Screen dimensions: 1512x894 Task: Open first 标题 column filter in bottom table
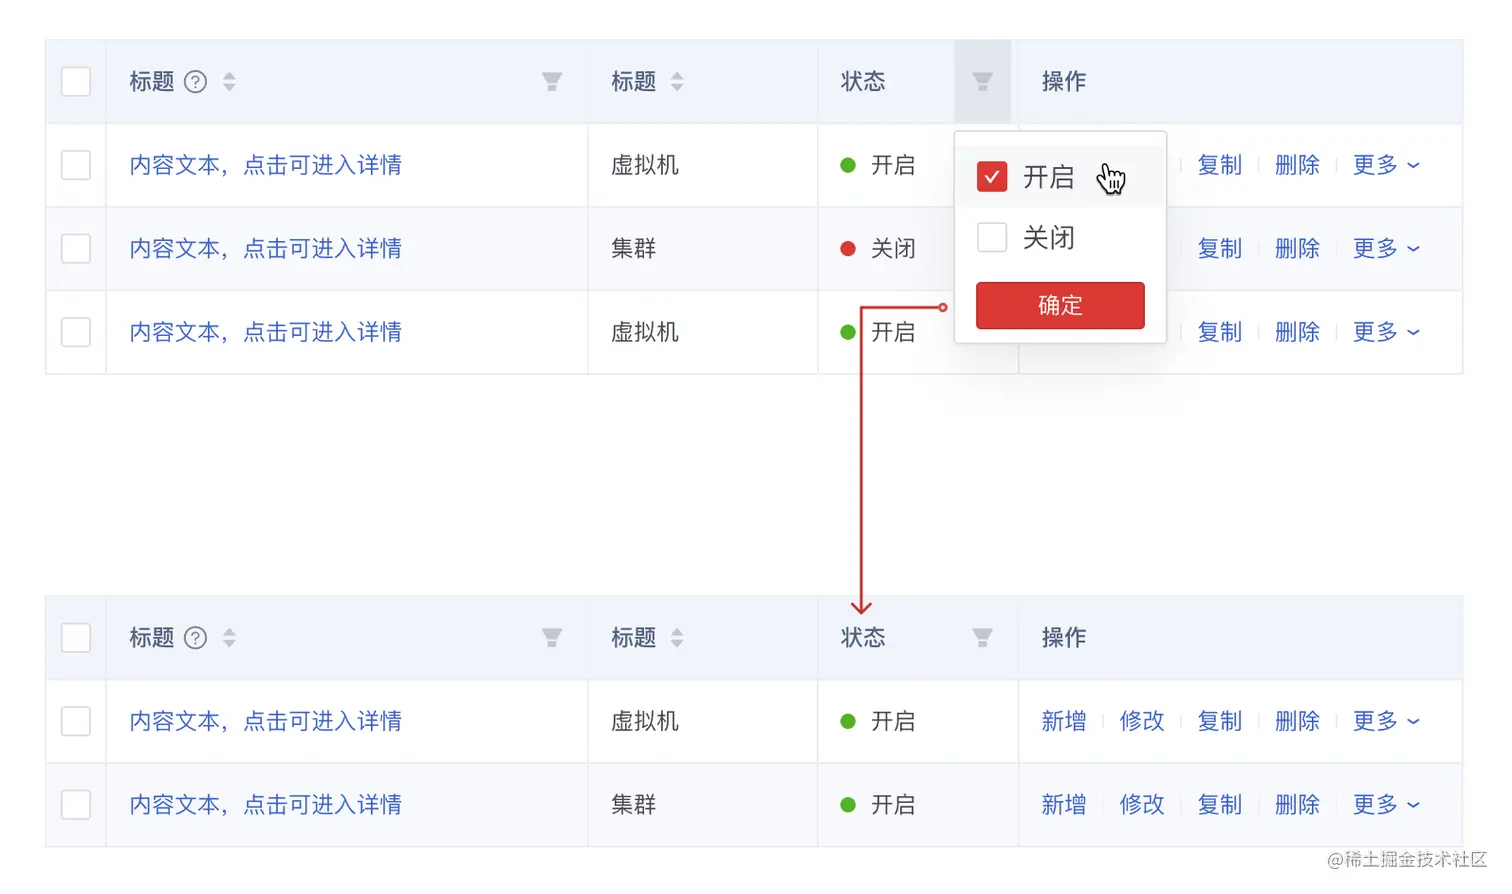click(552, 638)
